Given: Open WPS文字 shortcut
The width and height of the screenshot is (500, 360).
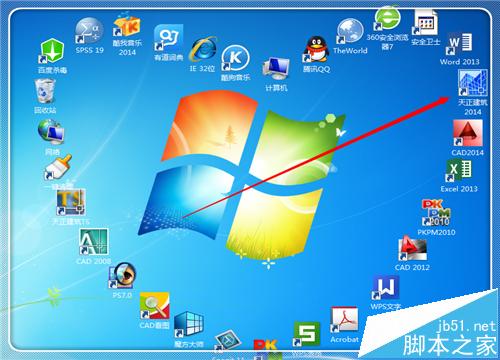Looking at the screenshot, I should [385, 288].
